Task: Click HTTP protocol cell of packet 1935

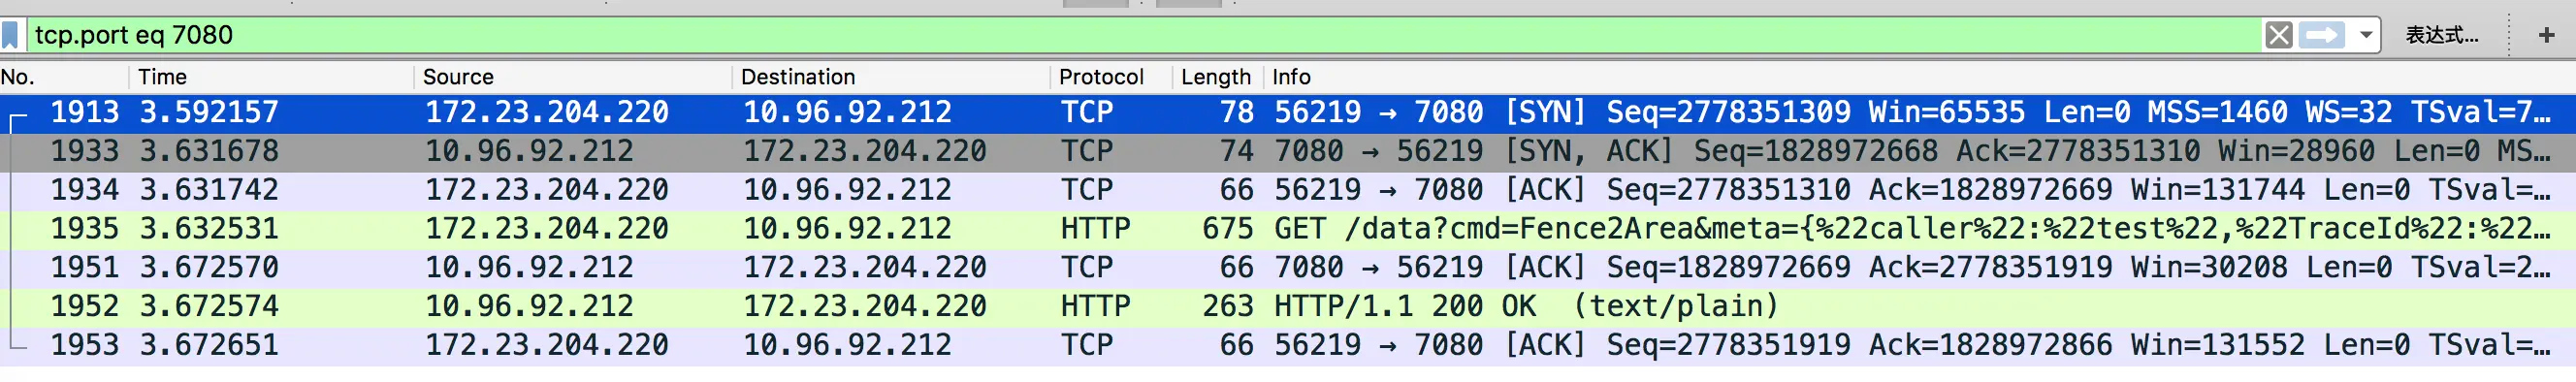Action: pos(1096,230)
